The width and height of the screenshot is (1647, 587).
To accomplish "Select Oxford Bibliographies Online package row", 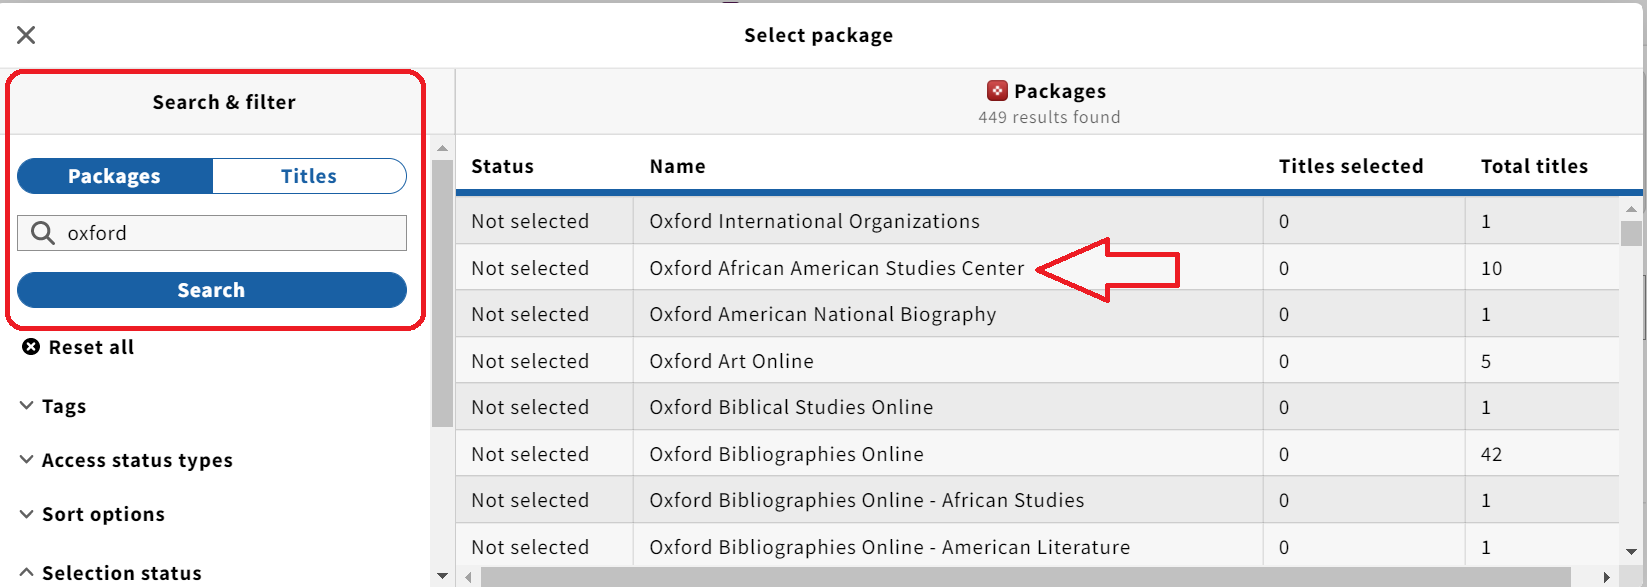I will (x=1037, y=454).
